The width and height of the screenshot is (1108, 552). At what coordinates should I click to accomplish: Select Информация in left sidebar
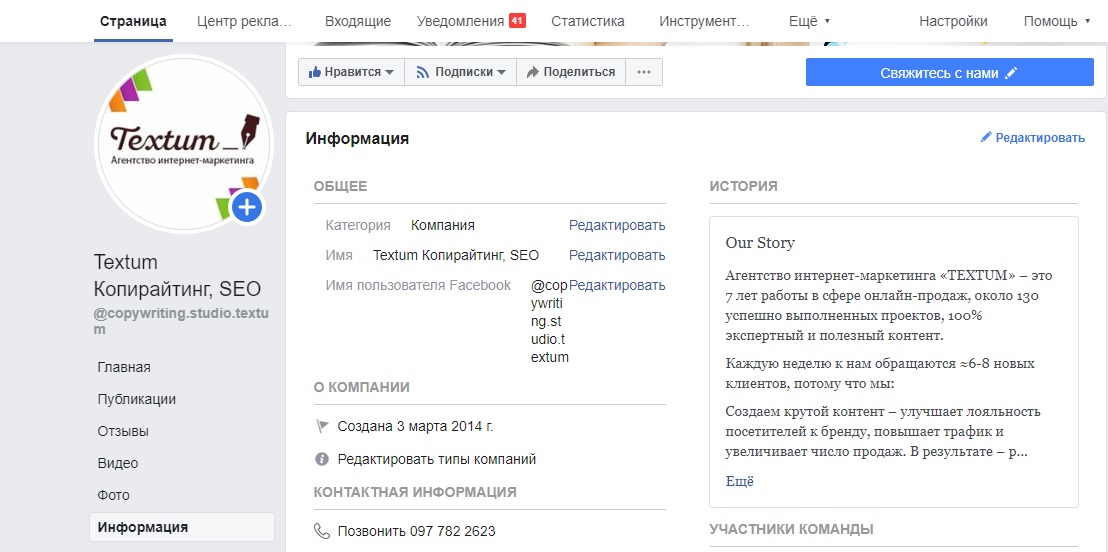tap(182, 527)
